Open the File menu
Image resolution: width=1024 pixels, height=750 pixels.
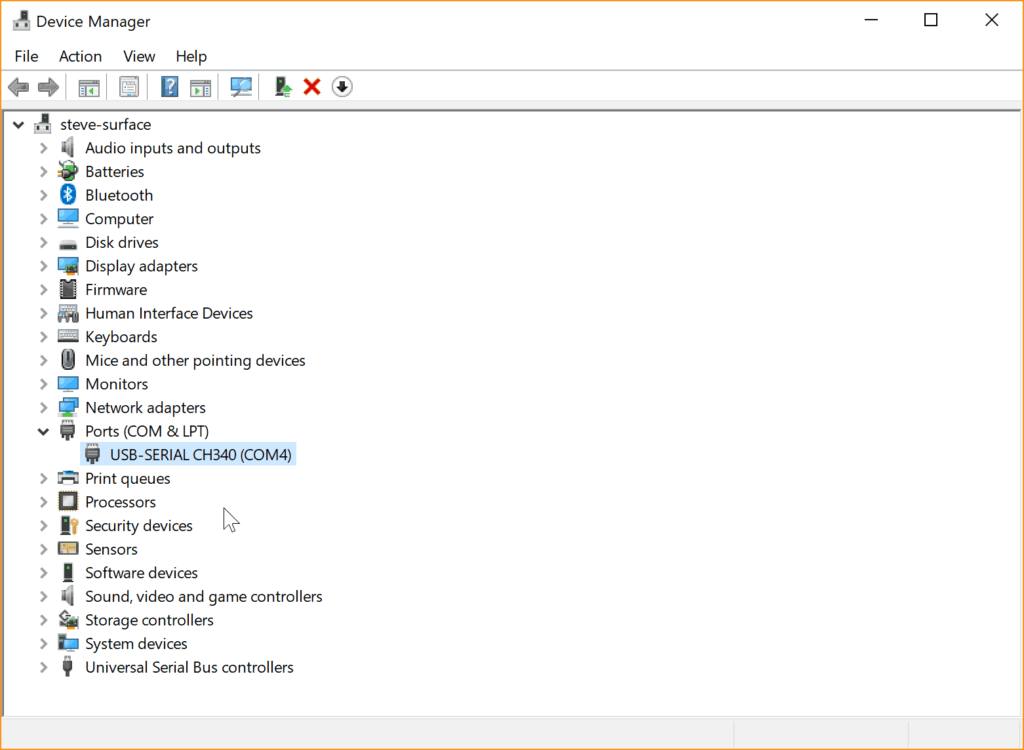click(26, 56)
